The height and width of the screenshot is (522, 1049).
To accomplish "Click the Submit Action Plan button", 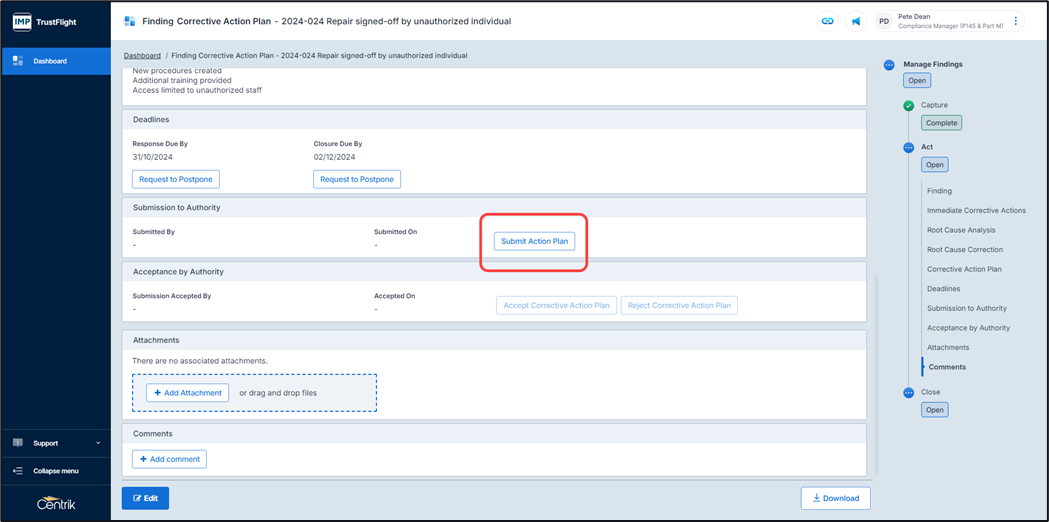I will tap(534, 241).
